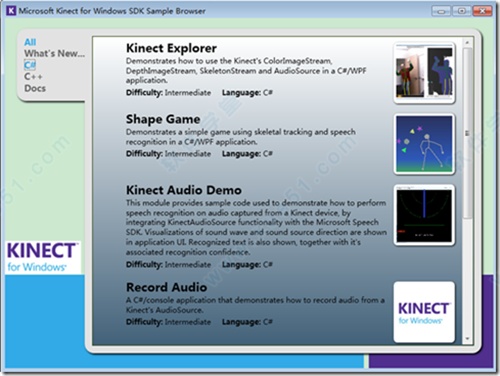Screen dimensions: 500x376
Task: Close the Sample Browser window
Action: pos(482,11)
